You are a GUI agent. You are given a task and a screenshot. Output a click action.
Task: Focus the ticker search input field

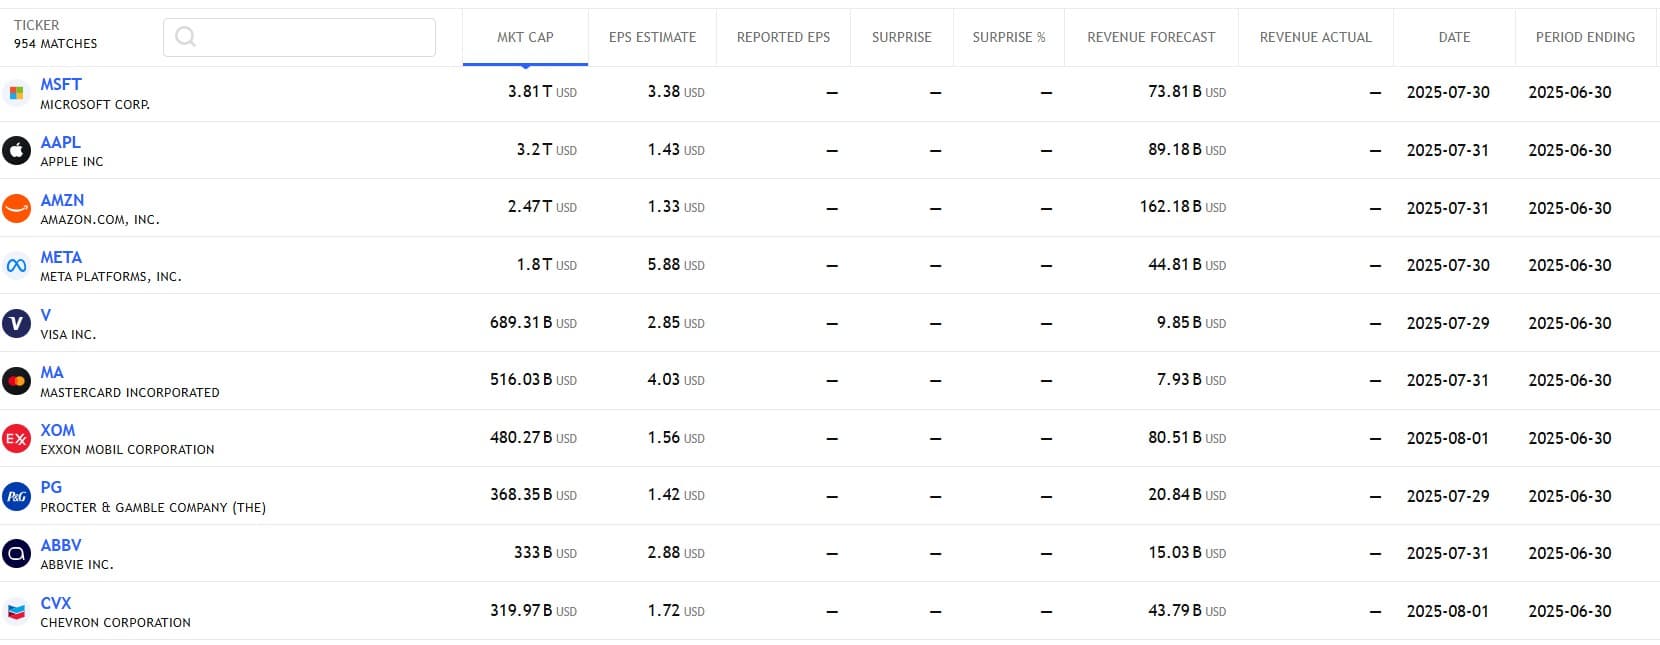click(x=299, y=37)
